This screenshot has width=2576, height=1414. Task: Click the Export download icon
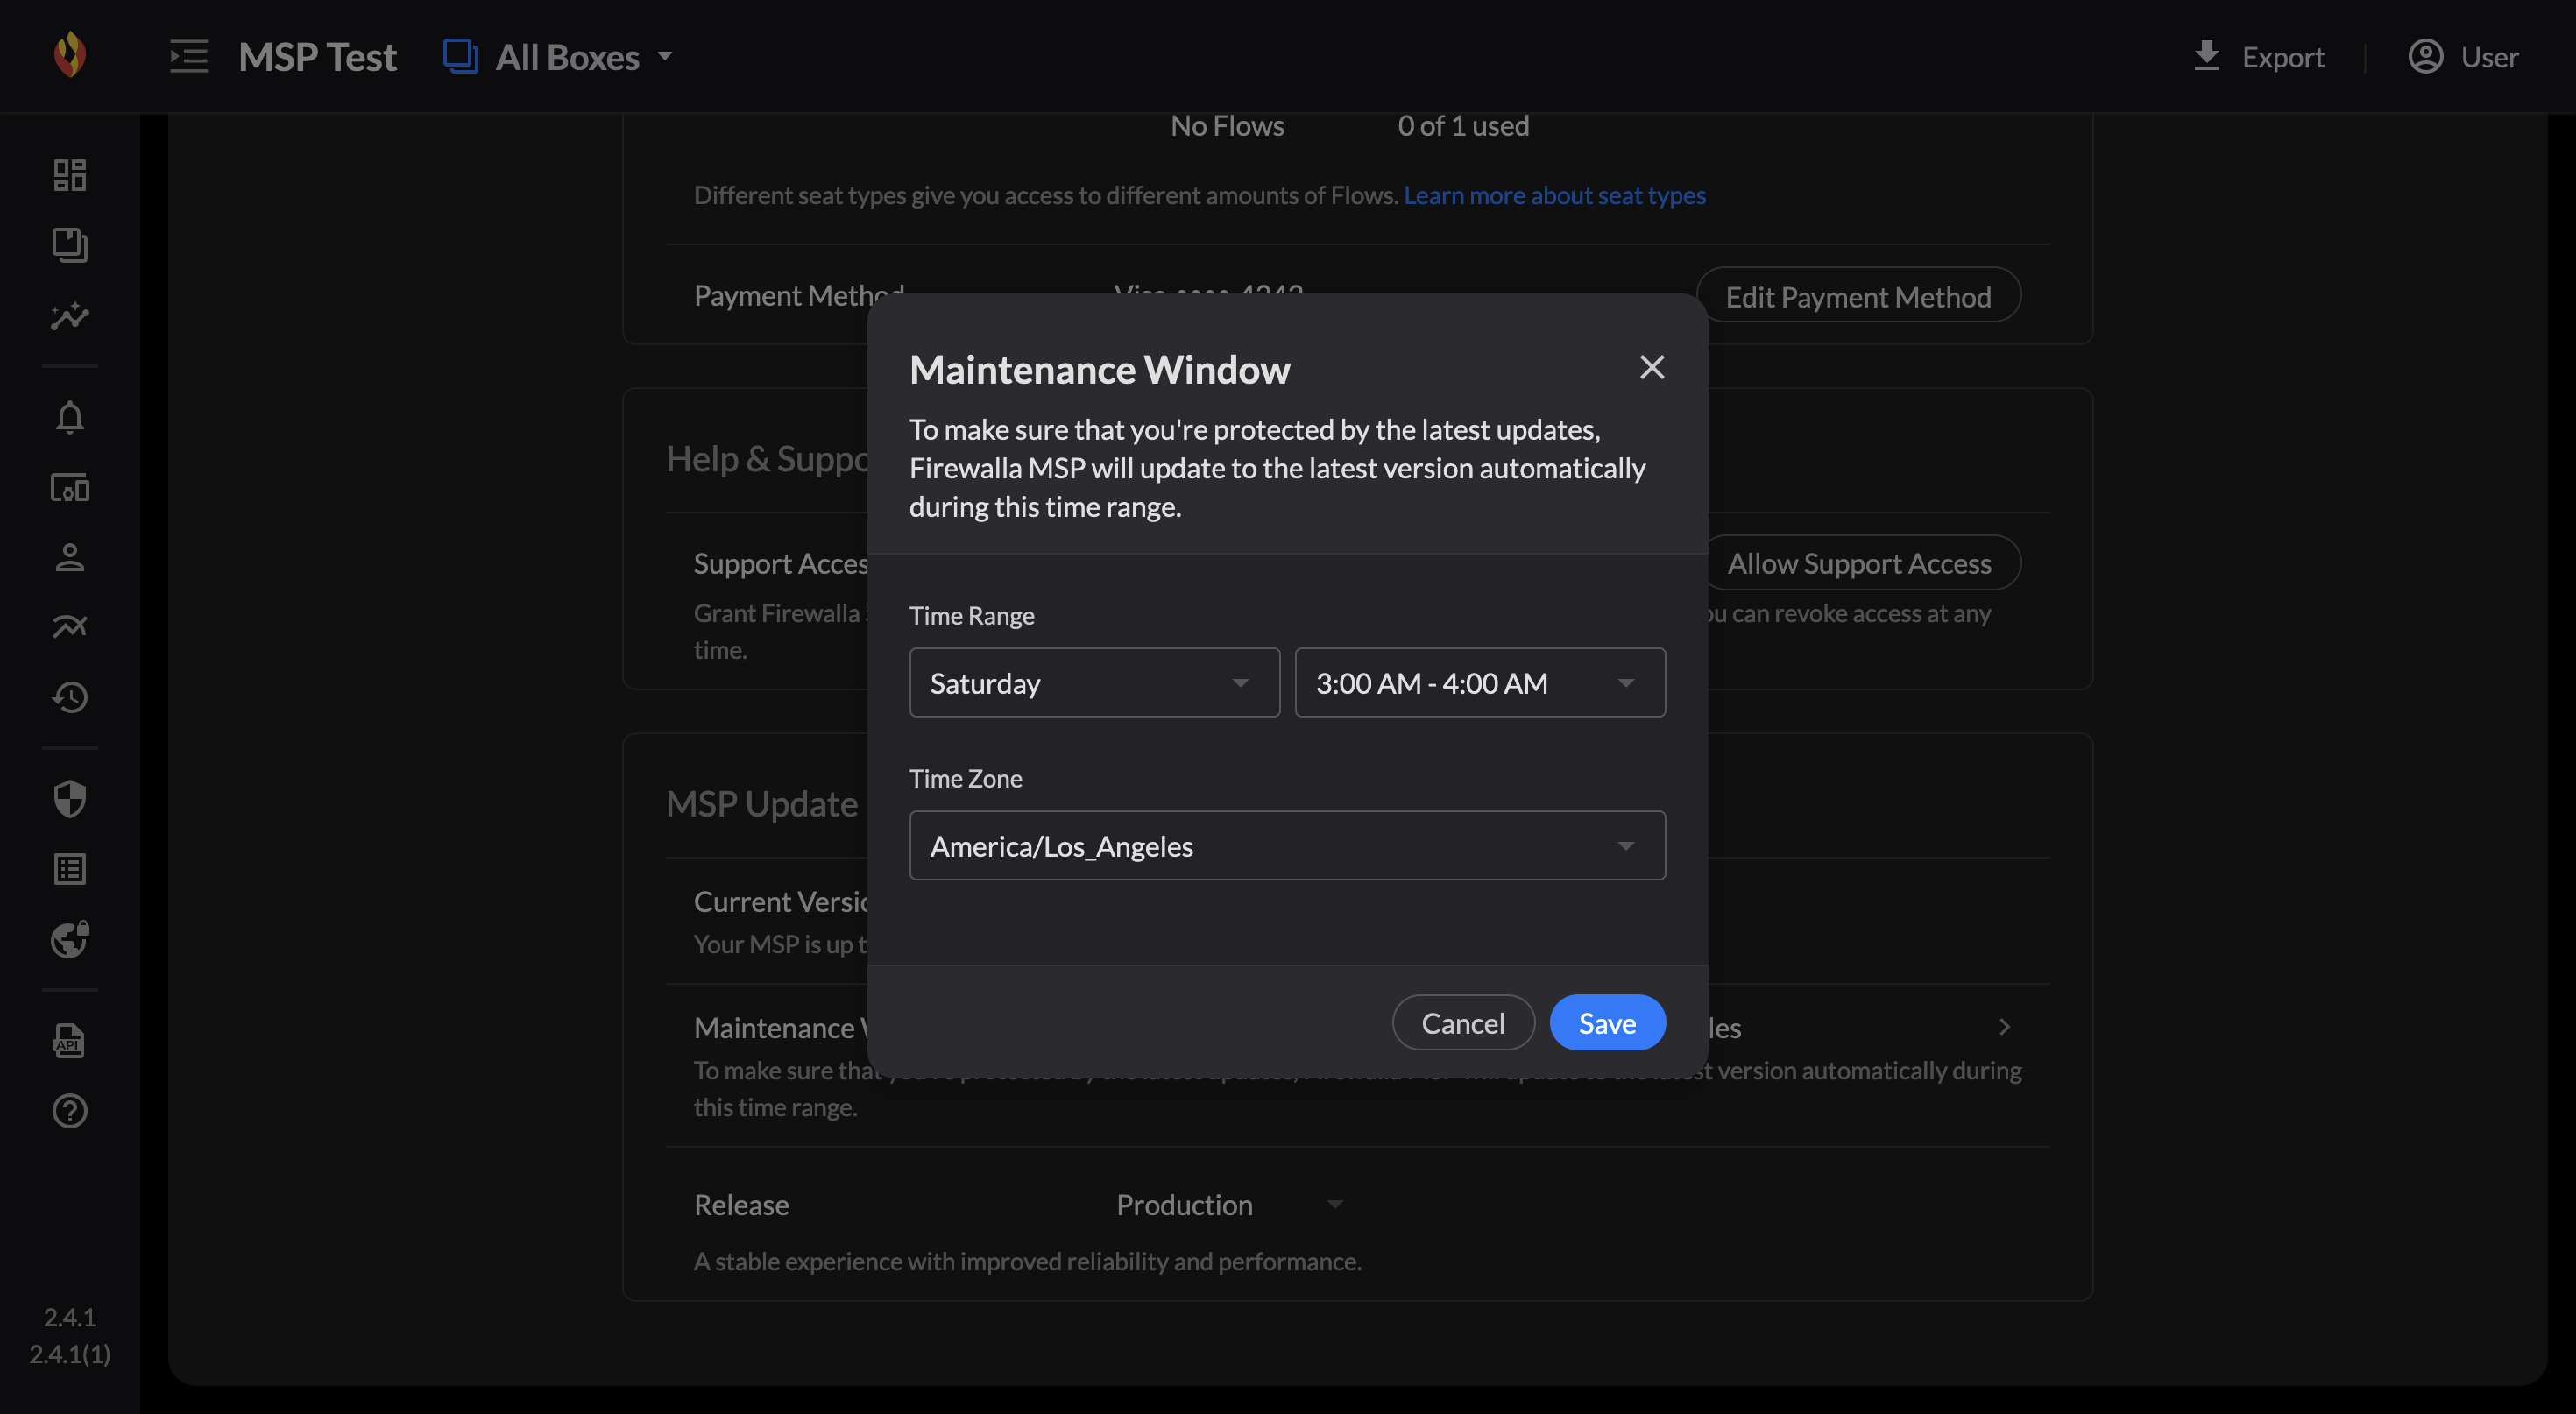tap(2207, 56)
